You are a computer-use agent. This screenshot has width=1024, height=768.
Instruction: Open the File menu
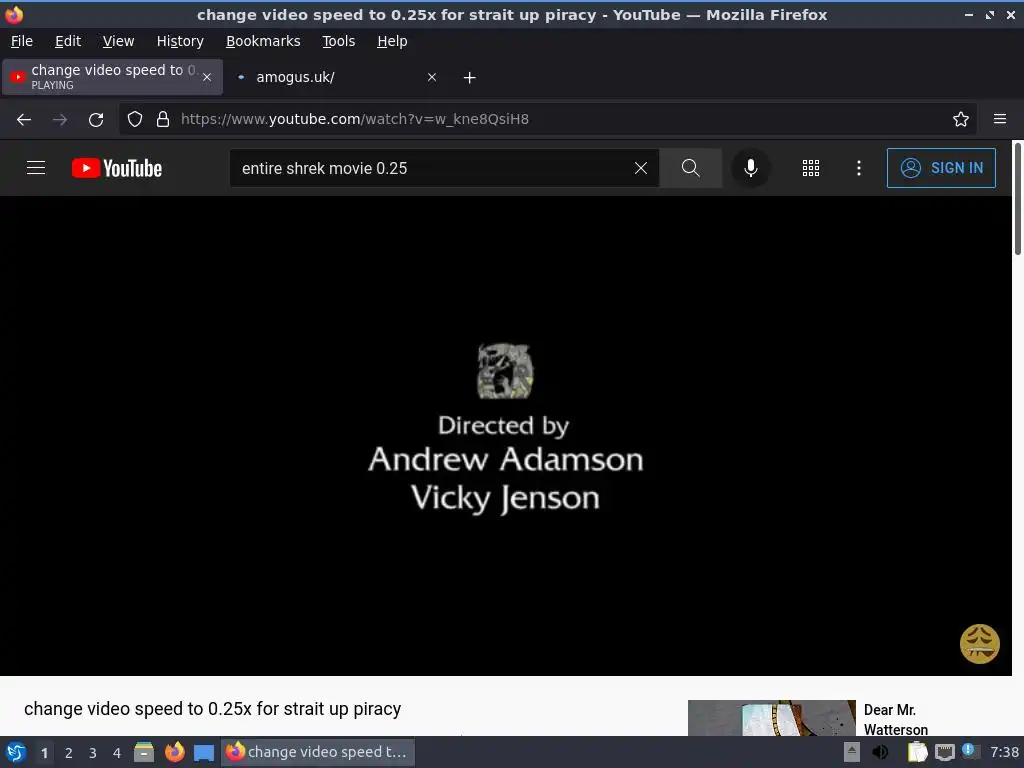[x=22, y=41]
